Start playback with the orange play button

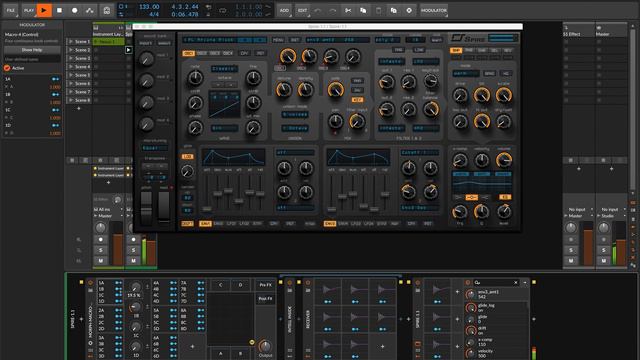click(x=44, y=10)
